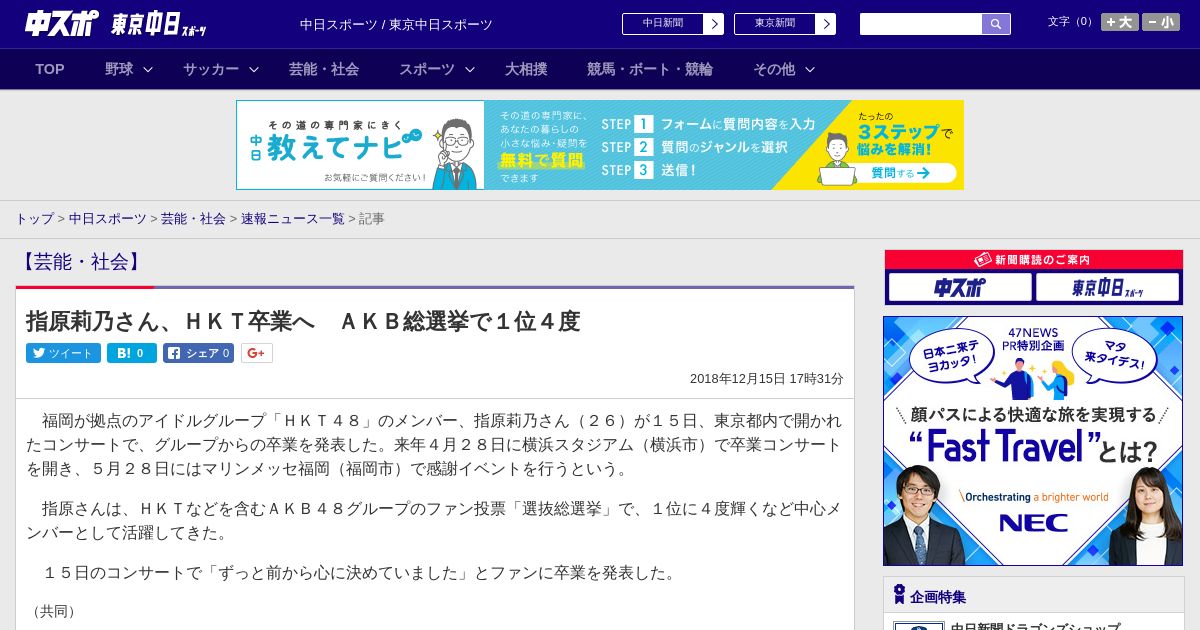Click the arrow beside 中日新聞 button

713,24
